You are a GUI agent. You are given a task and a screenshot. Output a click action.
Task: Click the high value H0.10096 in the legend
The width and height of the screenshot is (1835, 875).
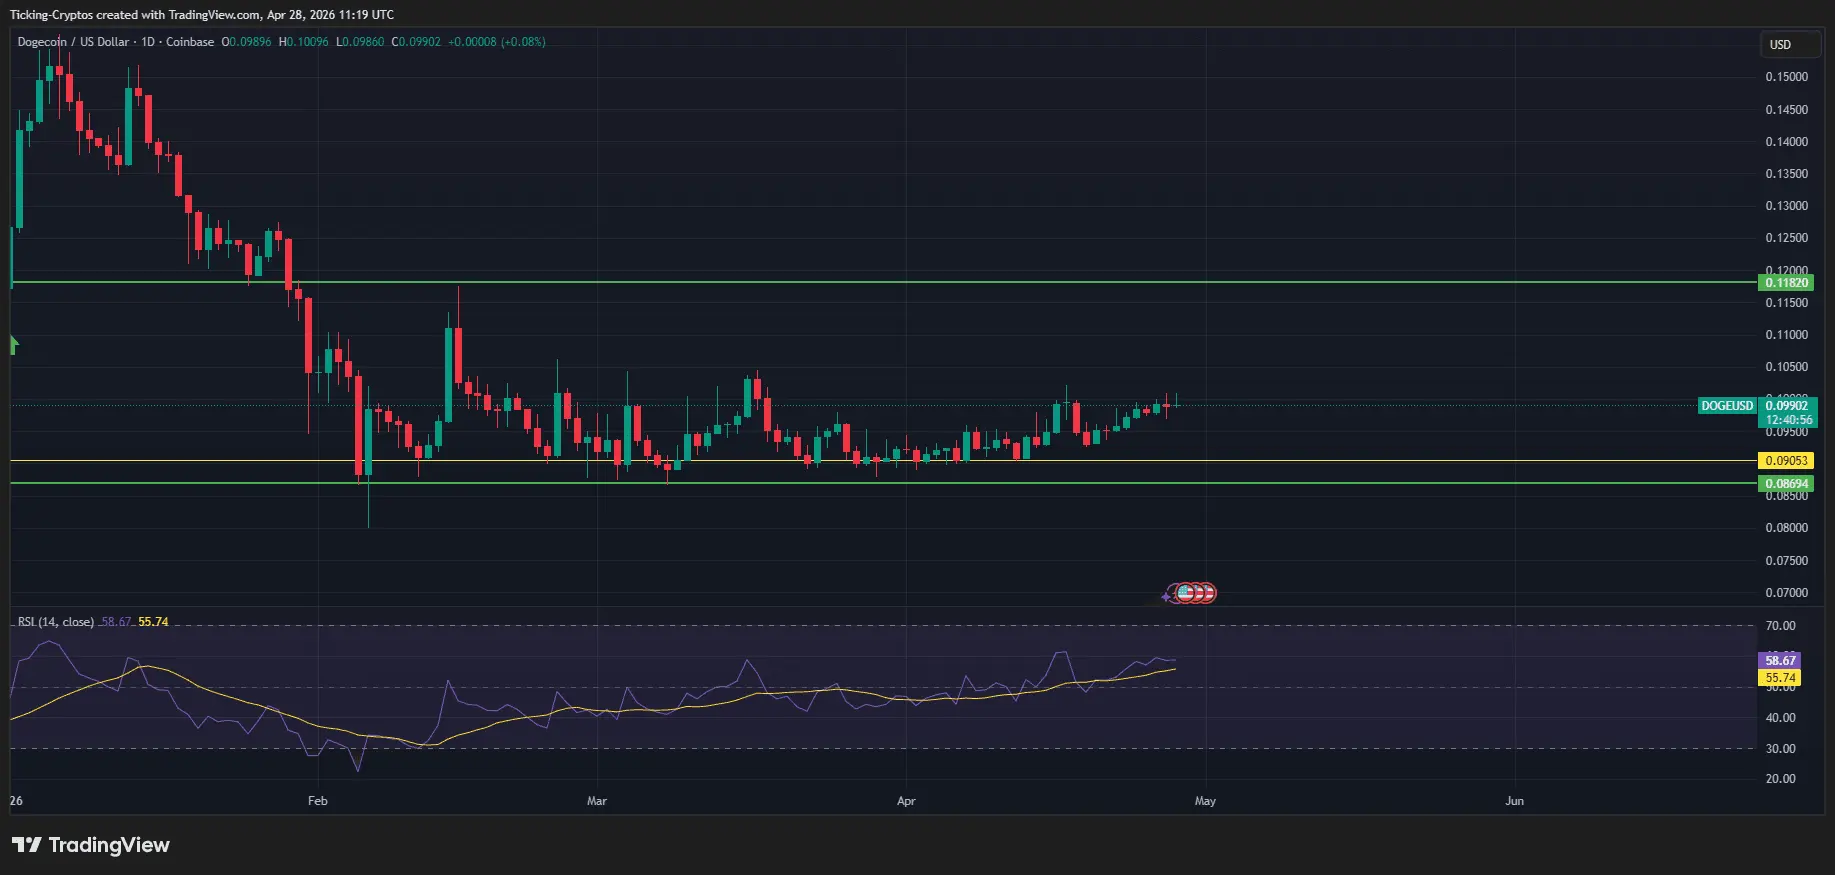click(x=303, y=42)
